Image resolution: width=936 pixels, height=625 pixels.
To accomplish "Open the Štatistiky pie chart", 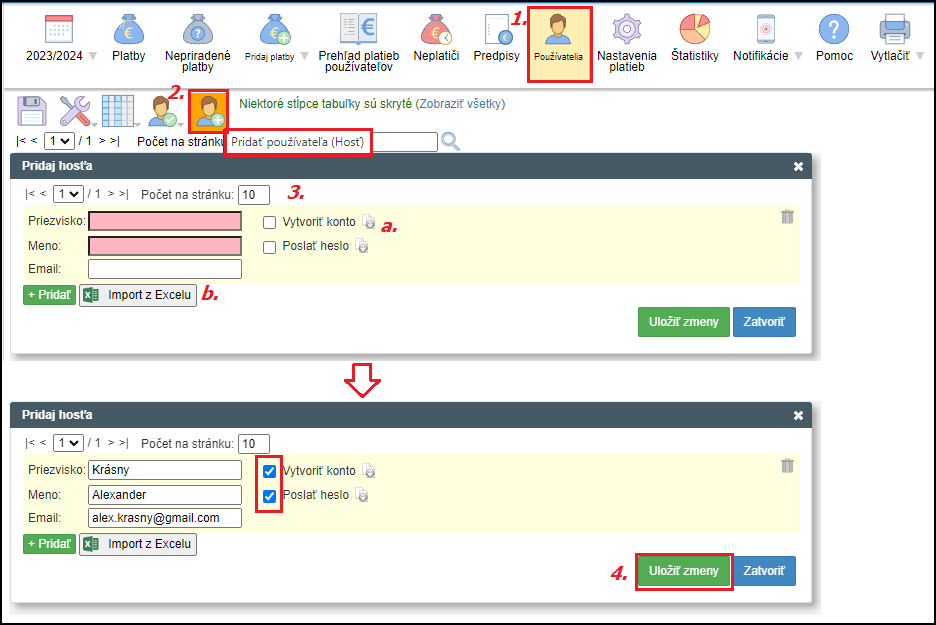I will click(695, 29).
